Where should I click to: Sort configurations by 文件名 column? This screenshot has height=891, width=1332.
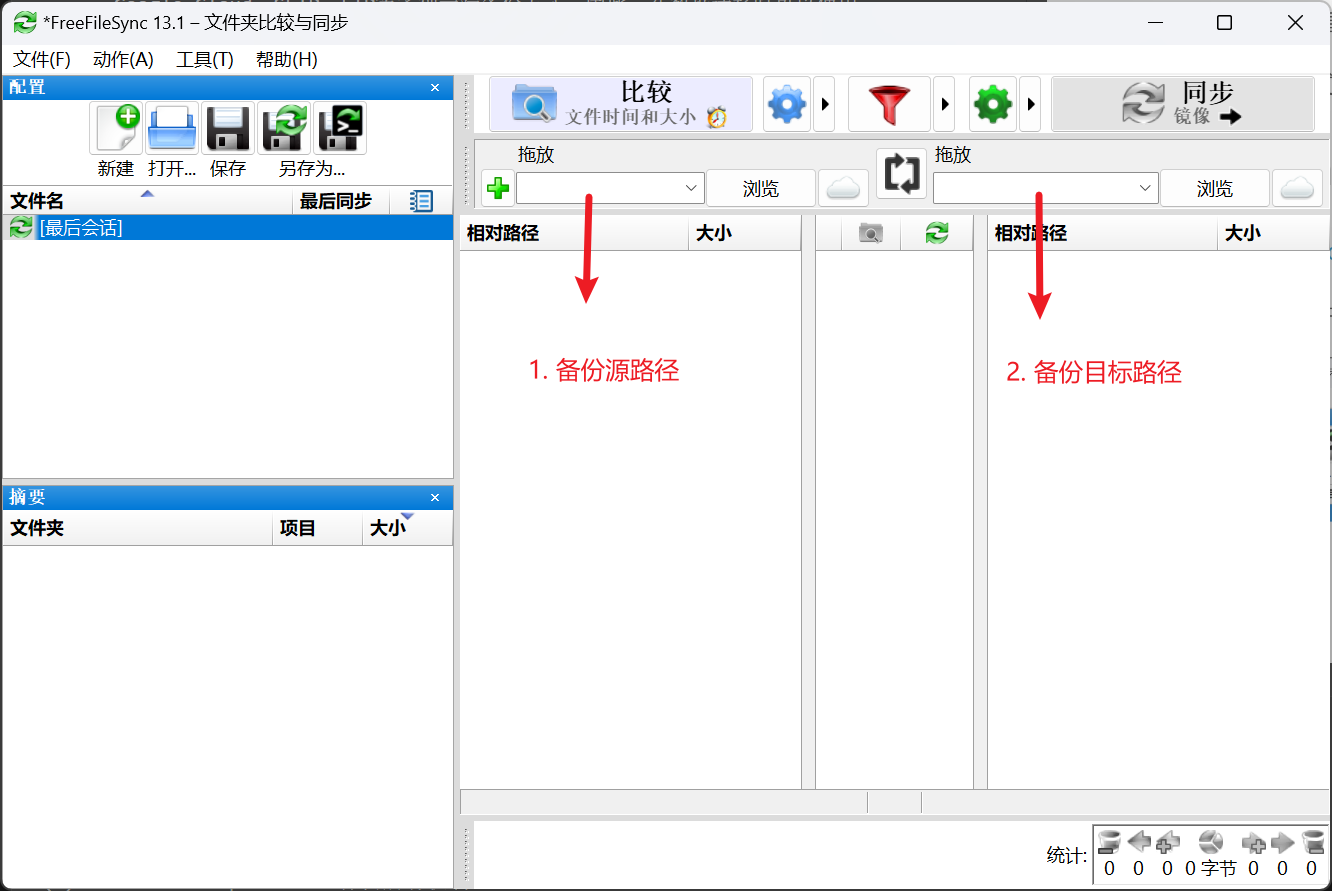(x=148, y=201)
